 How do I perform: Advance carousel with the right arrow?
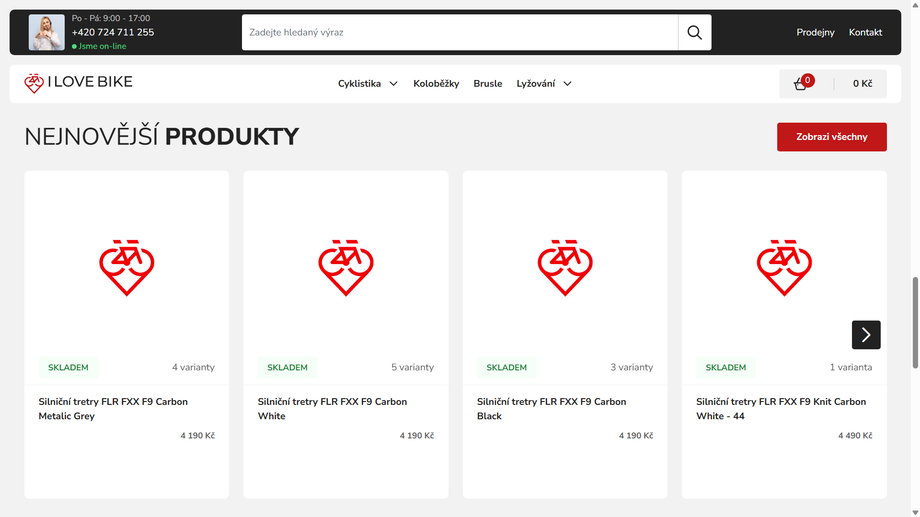[x=866, y=335]
